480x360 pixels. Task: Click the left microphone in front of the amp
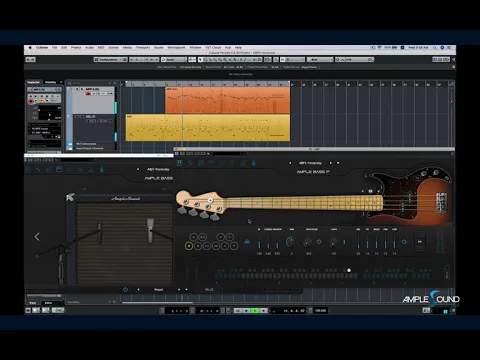99,232
